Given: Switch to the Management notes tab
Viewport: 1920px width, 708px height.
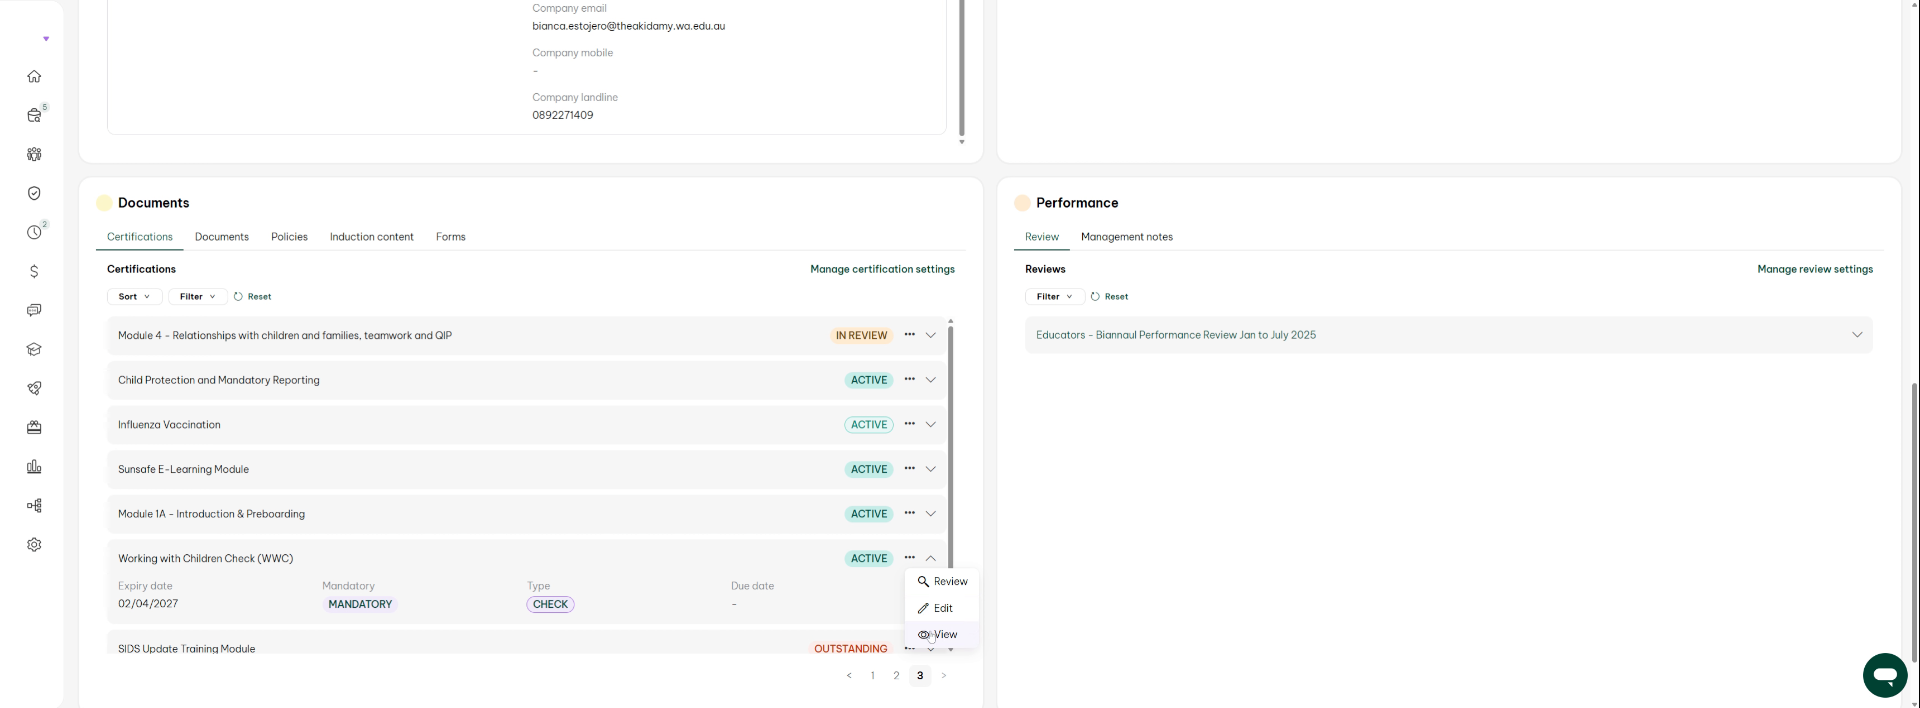Looking at the screenshot, I should coord(1126,237).
